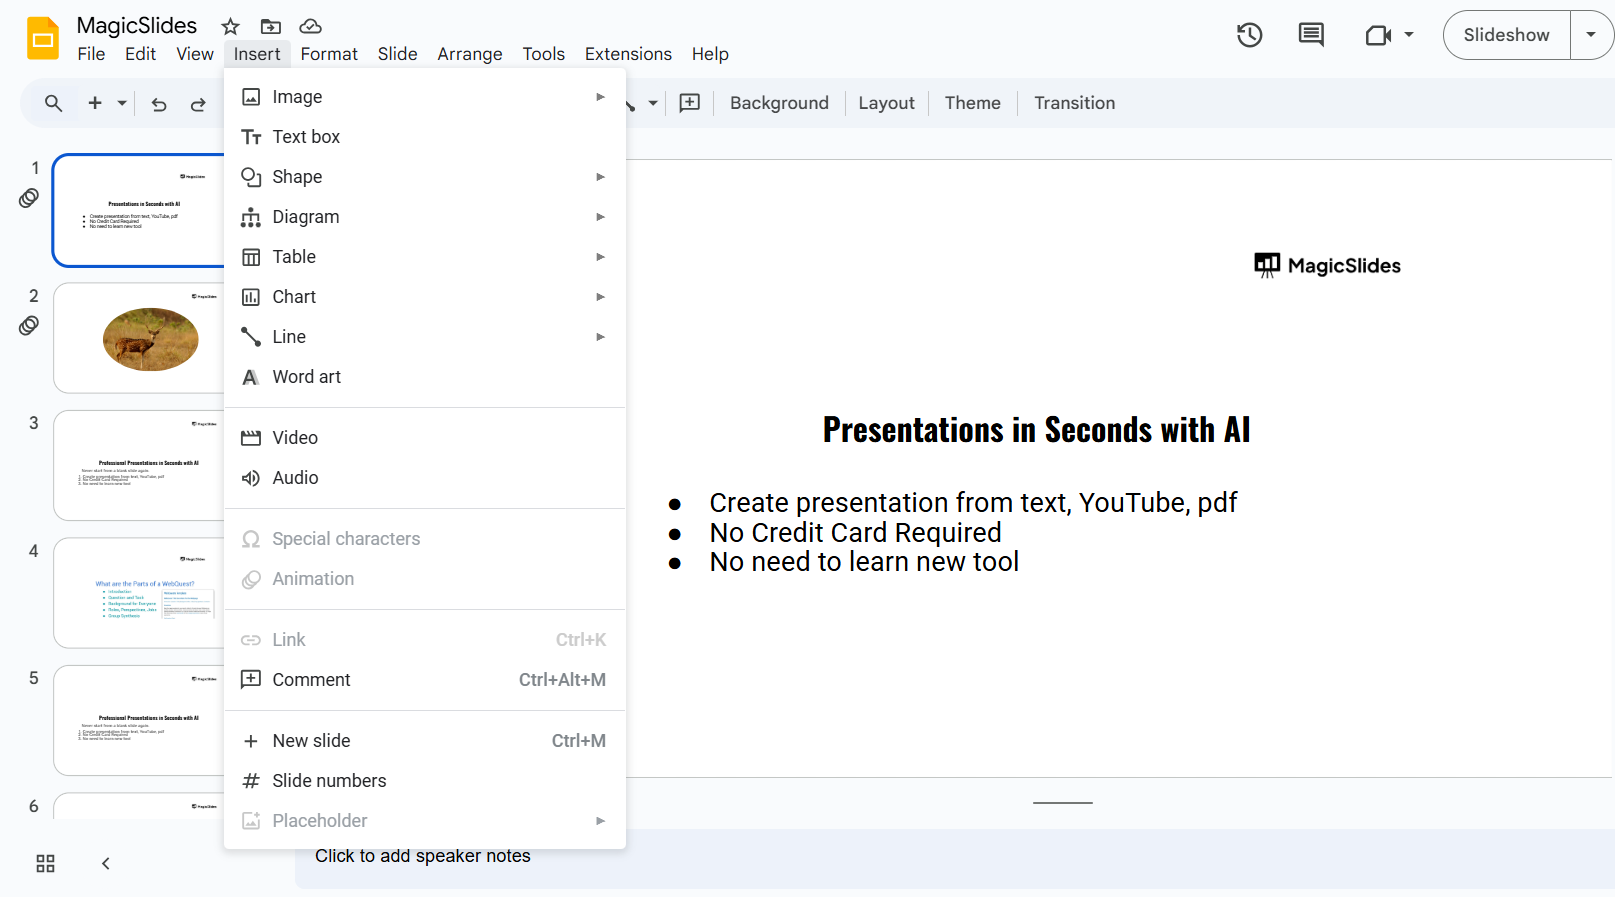1615x897 pixels.
Task: Click the Word art letter icon
Action: tap(251, 377)
